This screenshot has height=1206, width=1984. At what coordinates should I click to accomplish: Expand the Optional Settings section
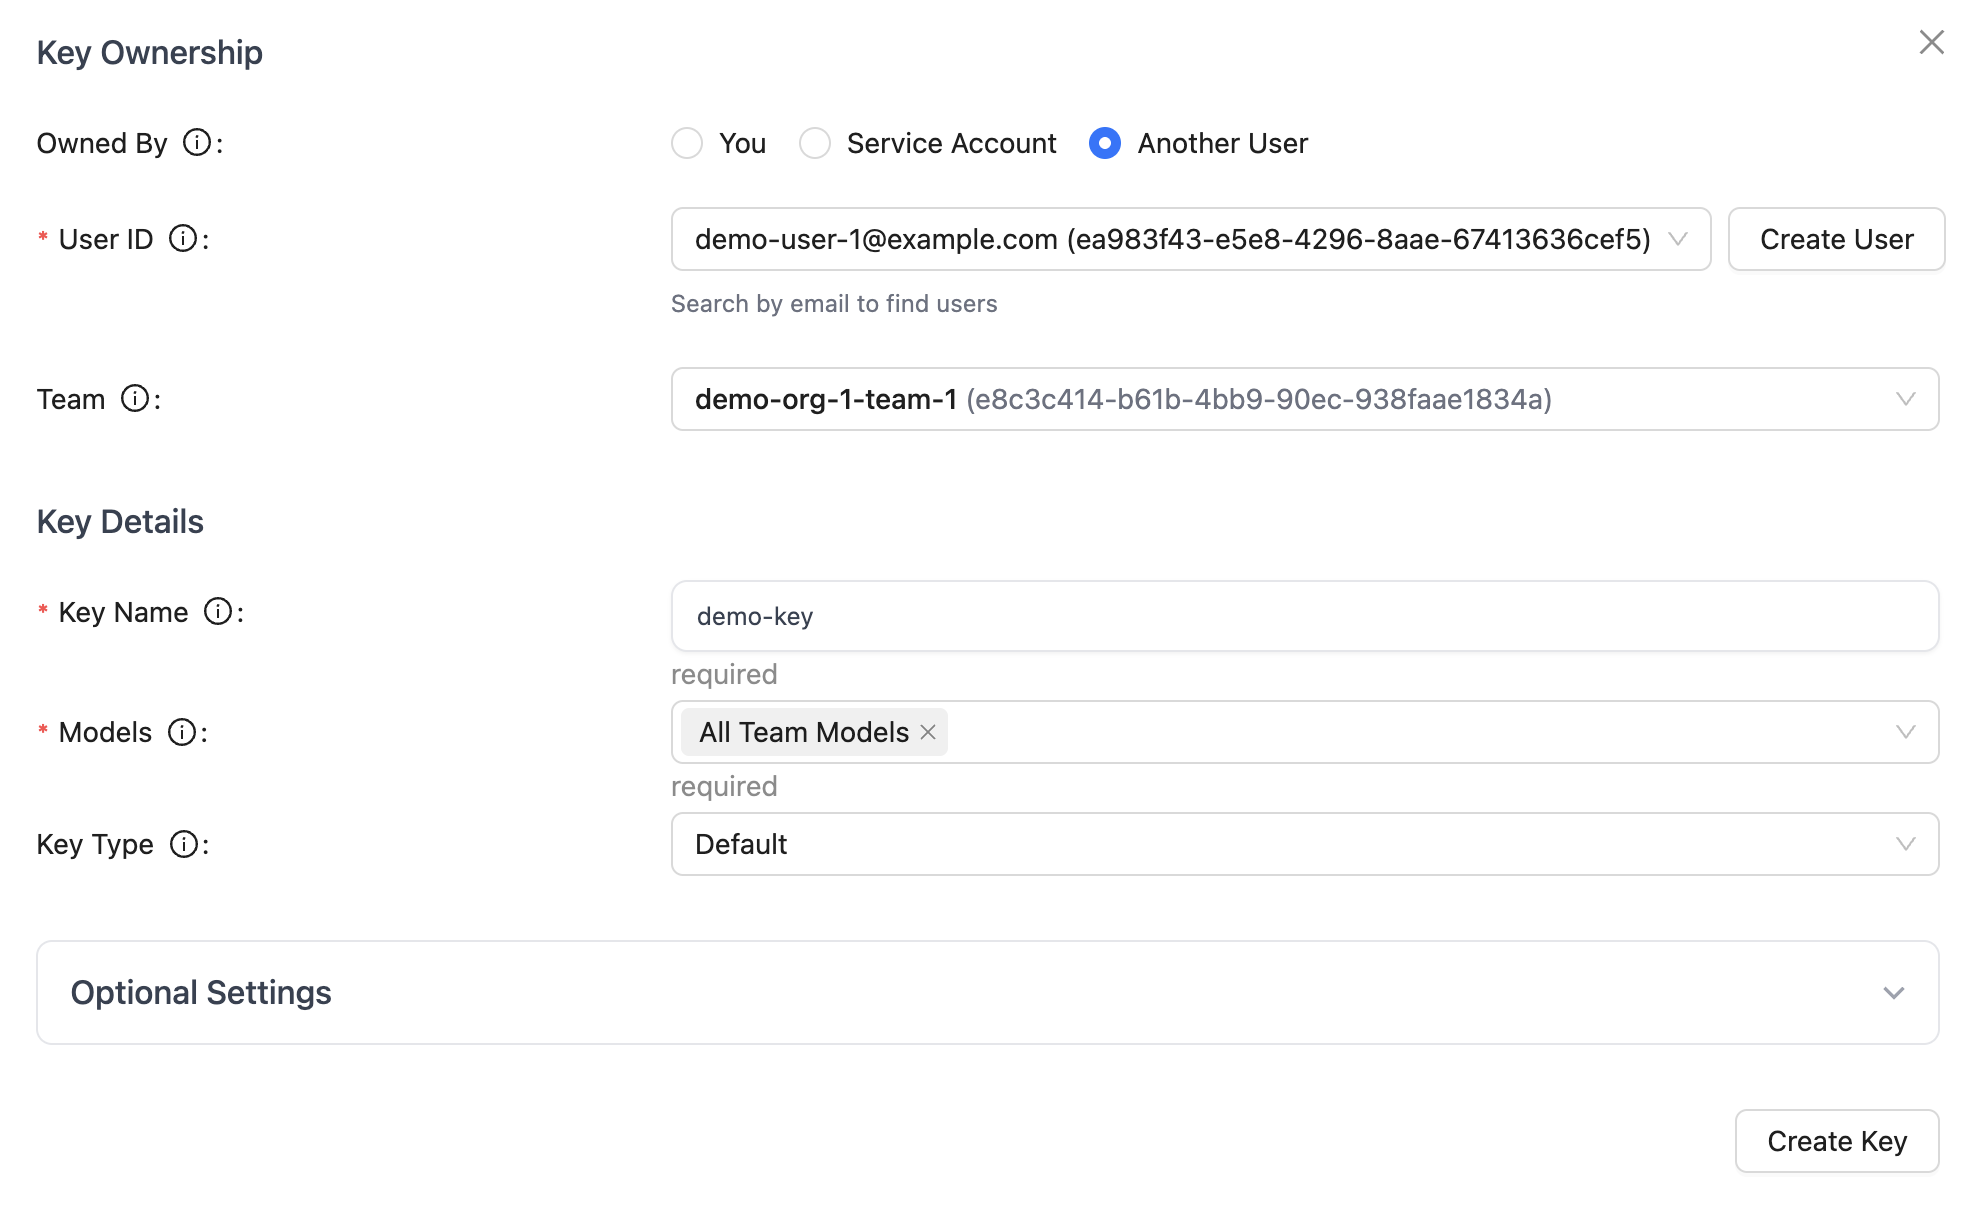[200, 992]
